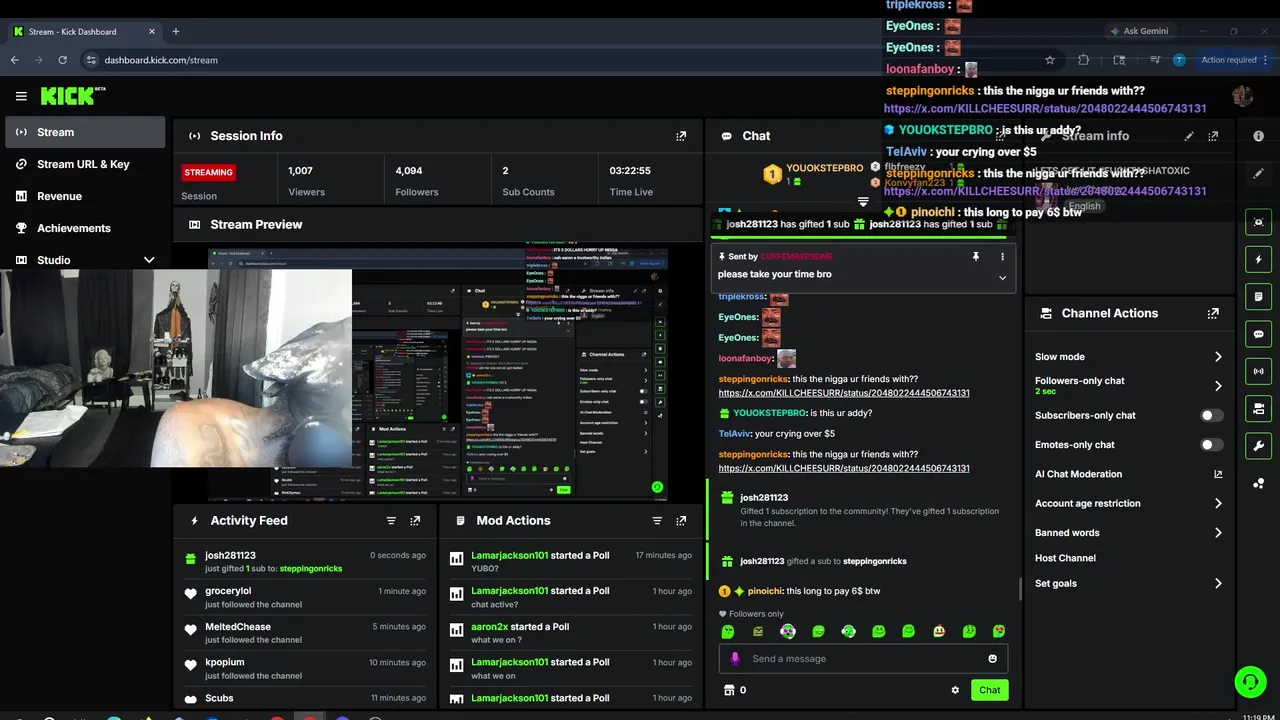Expand the Studio sidebar section
The image size is (1280, 720).
coord(149,260)
